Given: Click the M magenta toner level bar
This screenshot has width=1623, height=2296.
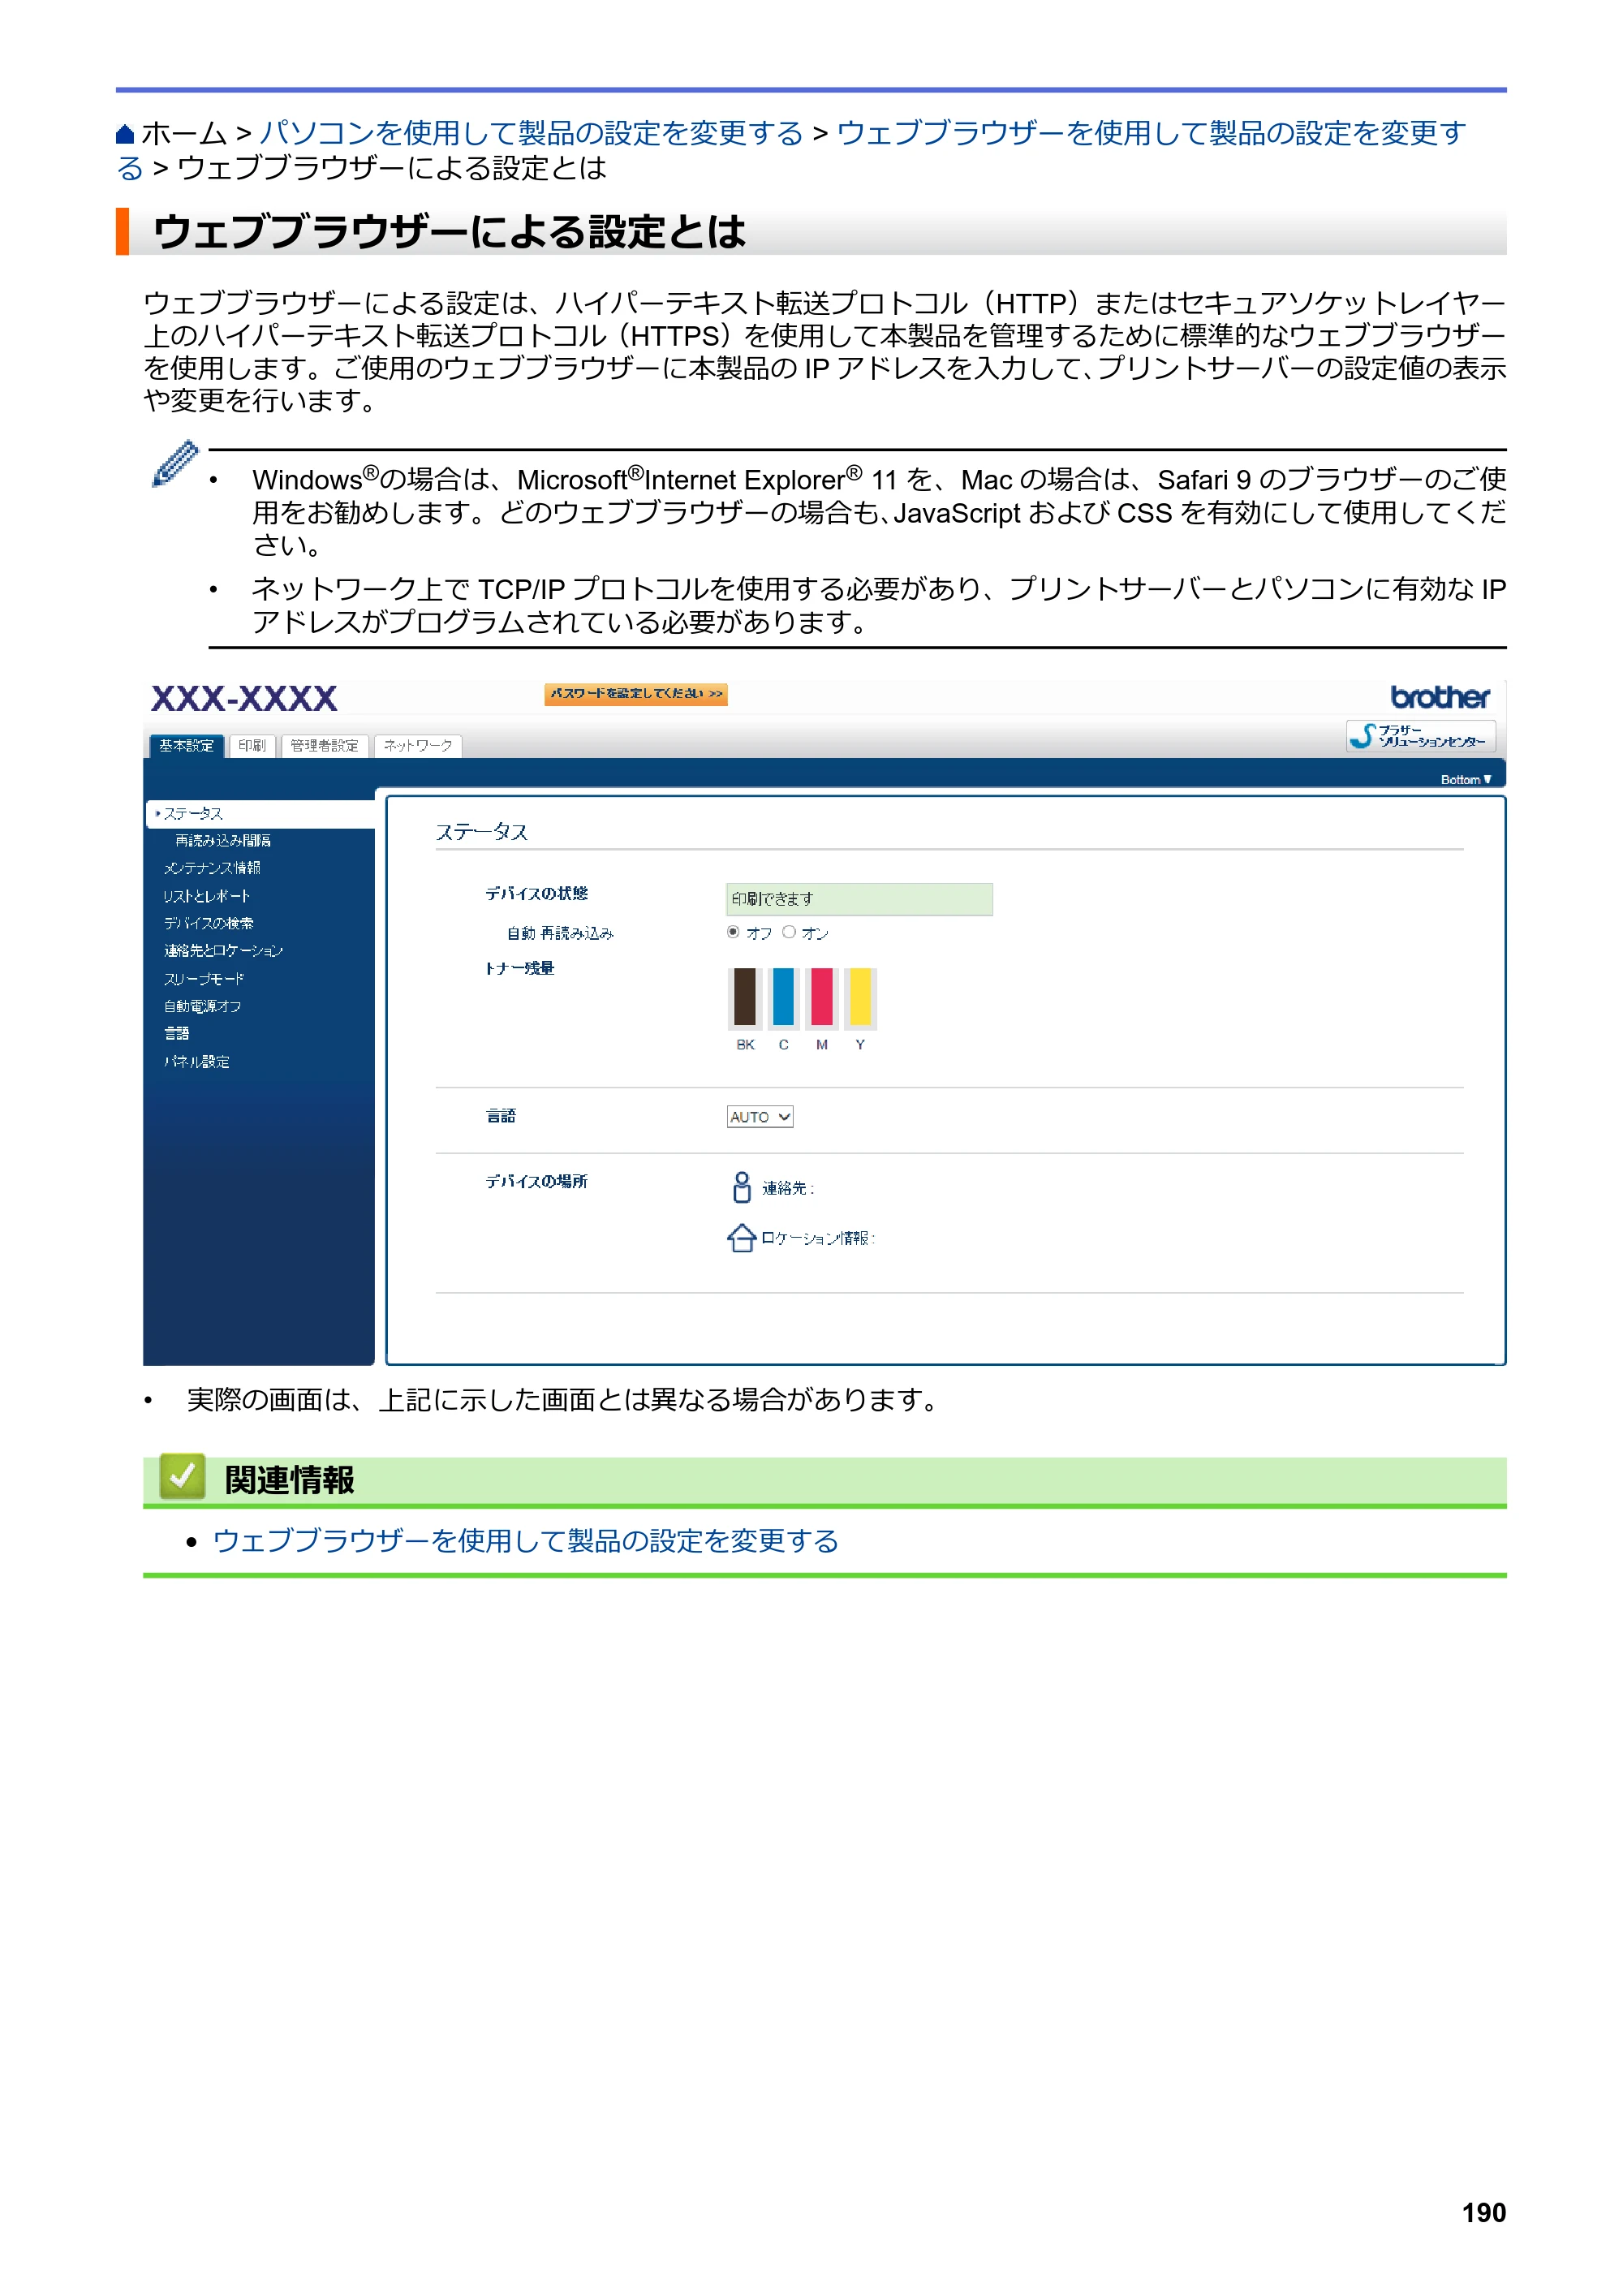Looking at the screenshot, I should point(822,997).
